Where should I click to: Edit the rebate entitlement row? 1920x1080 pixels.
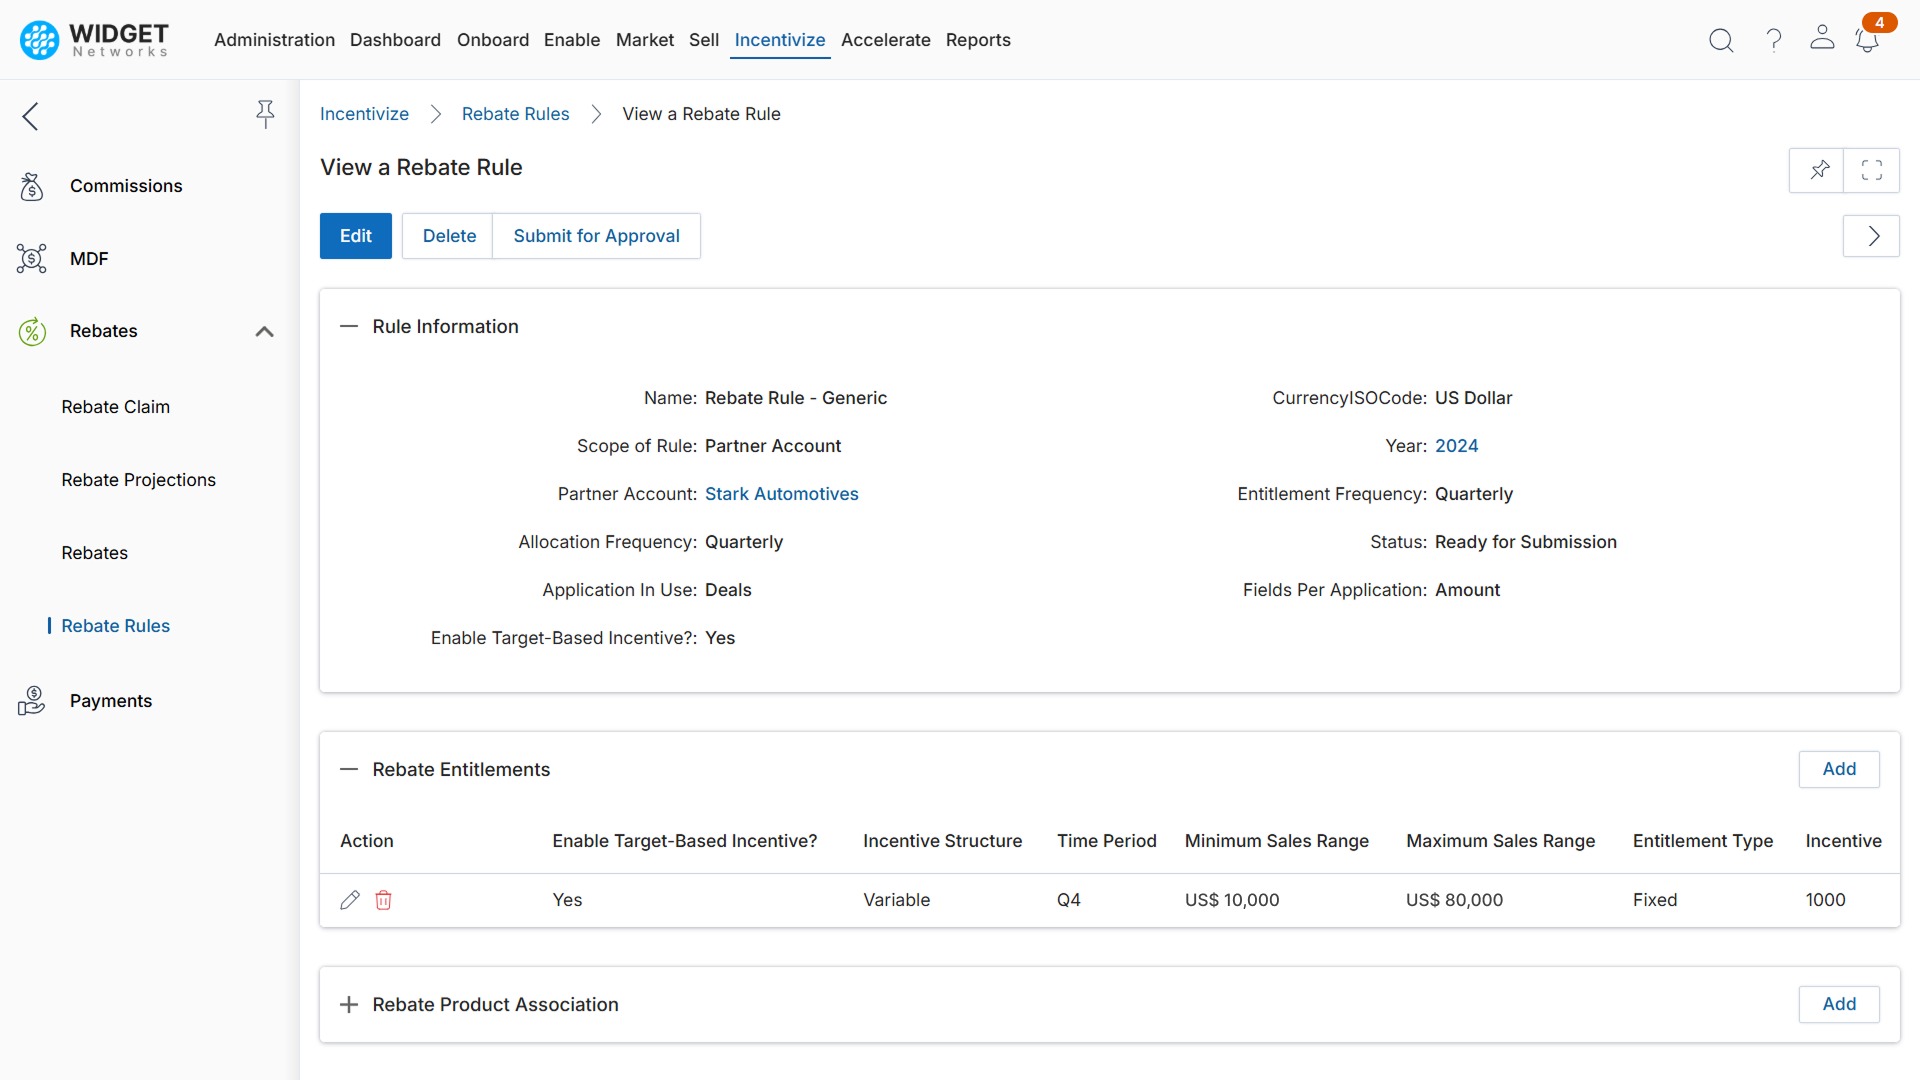click(349, 900)
